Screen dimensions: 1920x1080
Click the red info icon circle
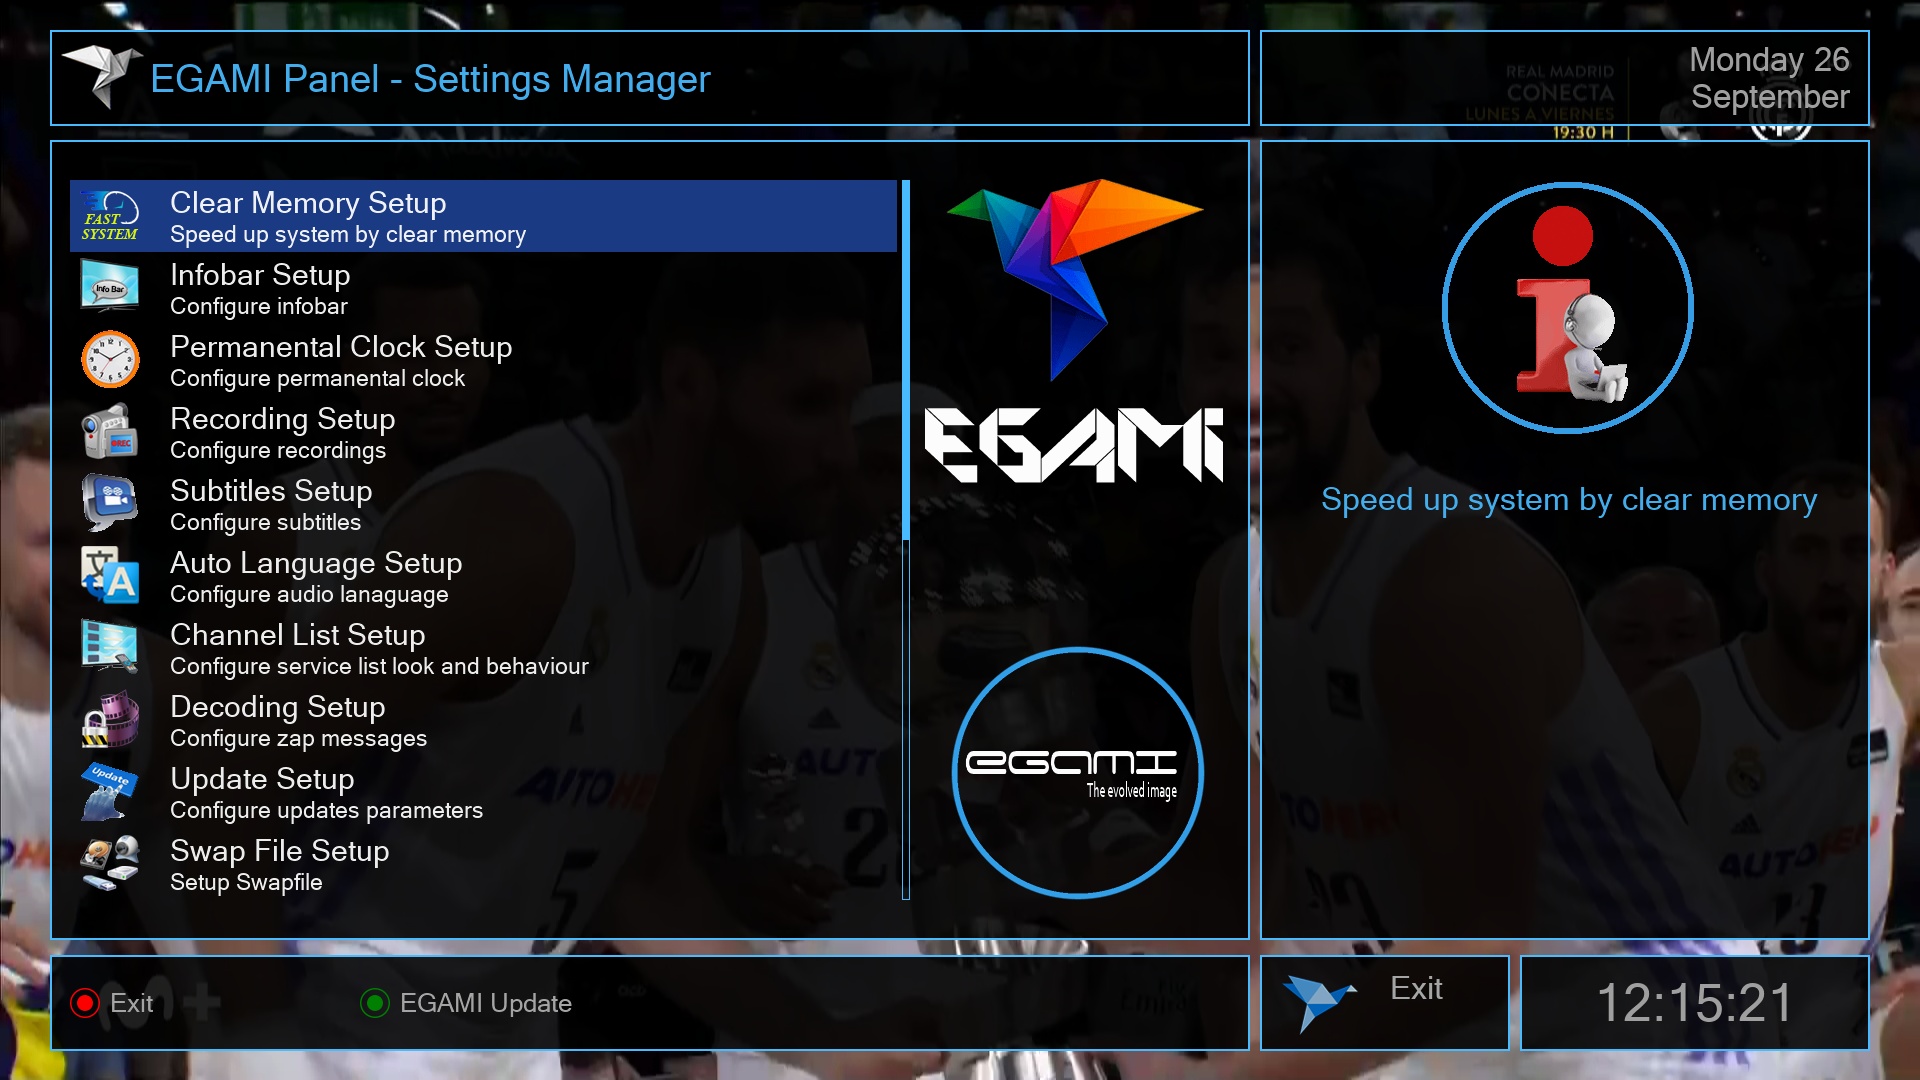tap(1567, 308)
